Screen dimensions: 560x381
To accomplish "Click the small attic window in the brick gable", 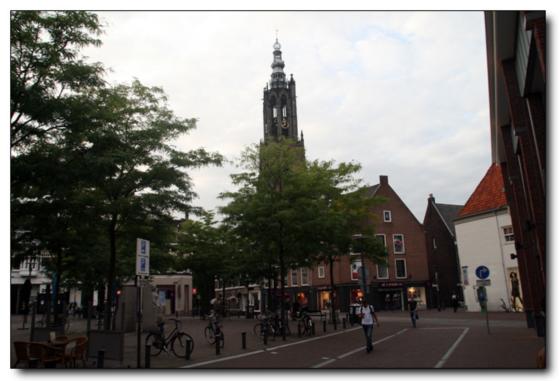I will (387, 216).
